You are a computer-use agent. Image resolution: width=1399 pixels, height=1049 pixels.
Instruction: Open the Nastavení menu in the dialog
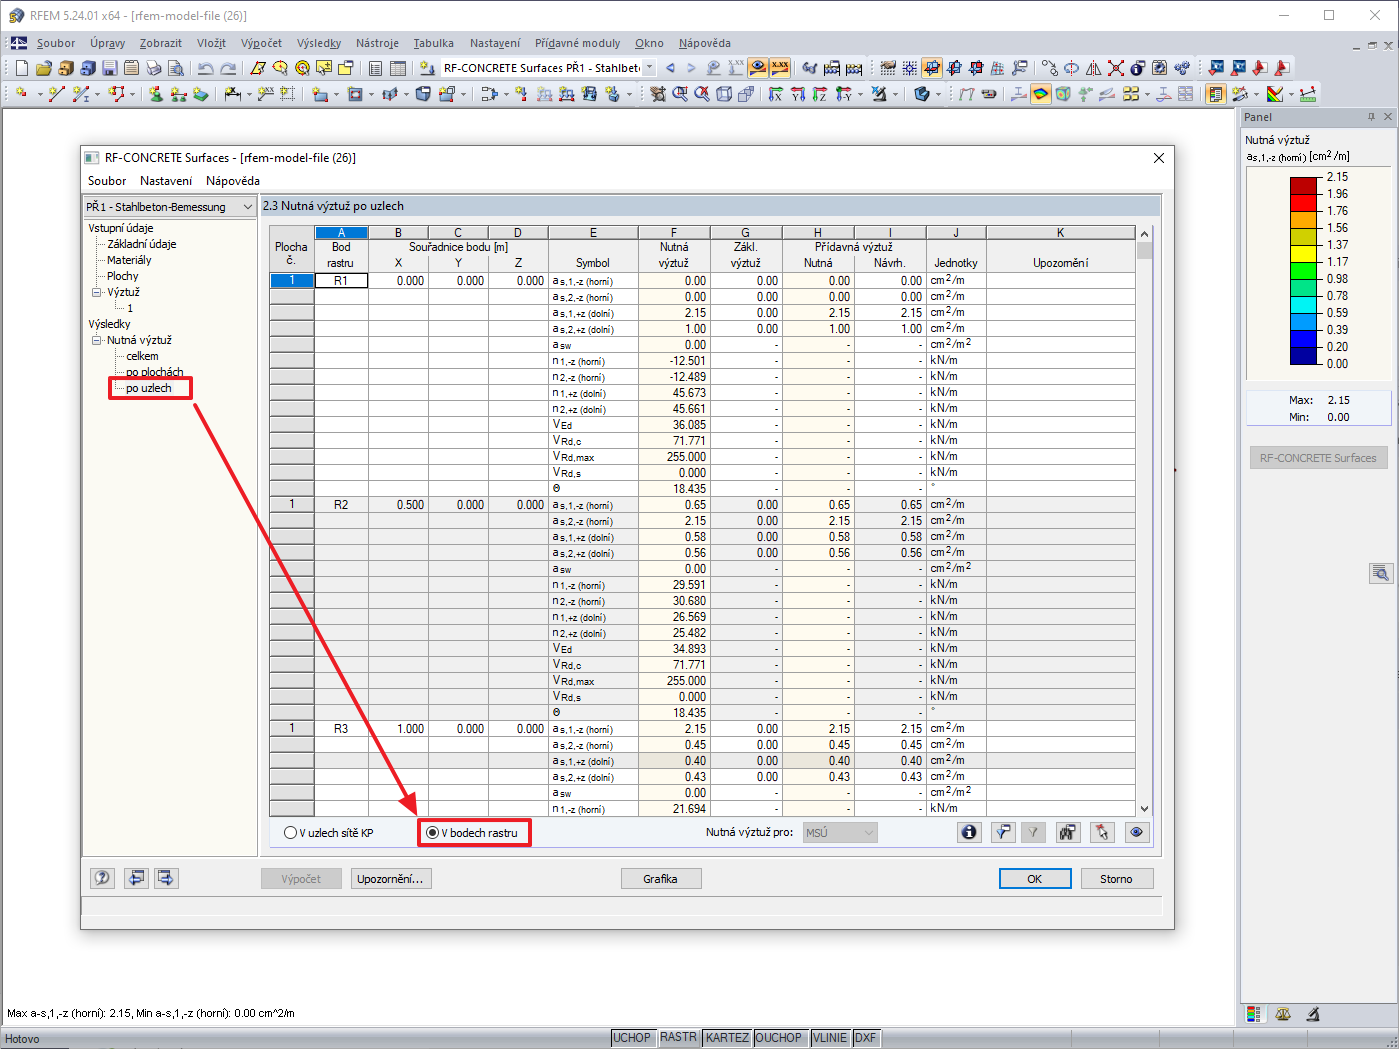(x=166, y=181)
